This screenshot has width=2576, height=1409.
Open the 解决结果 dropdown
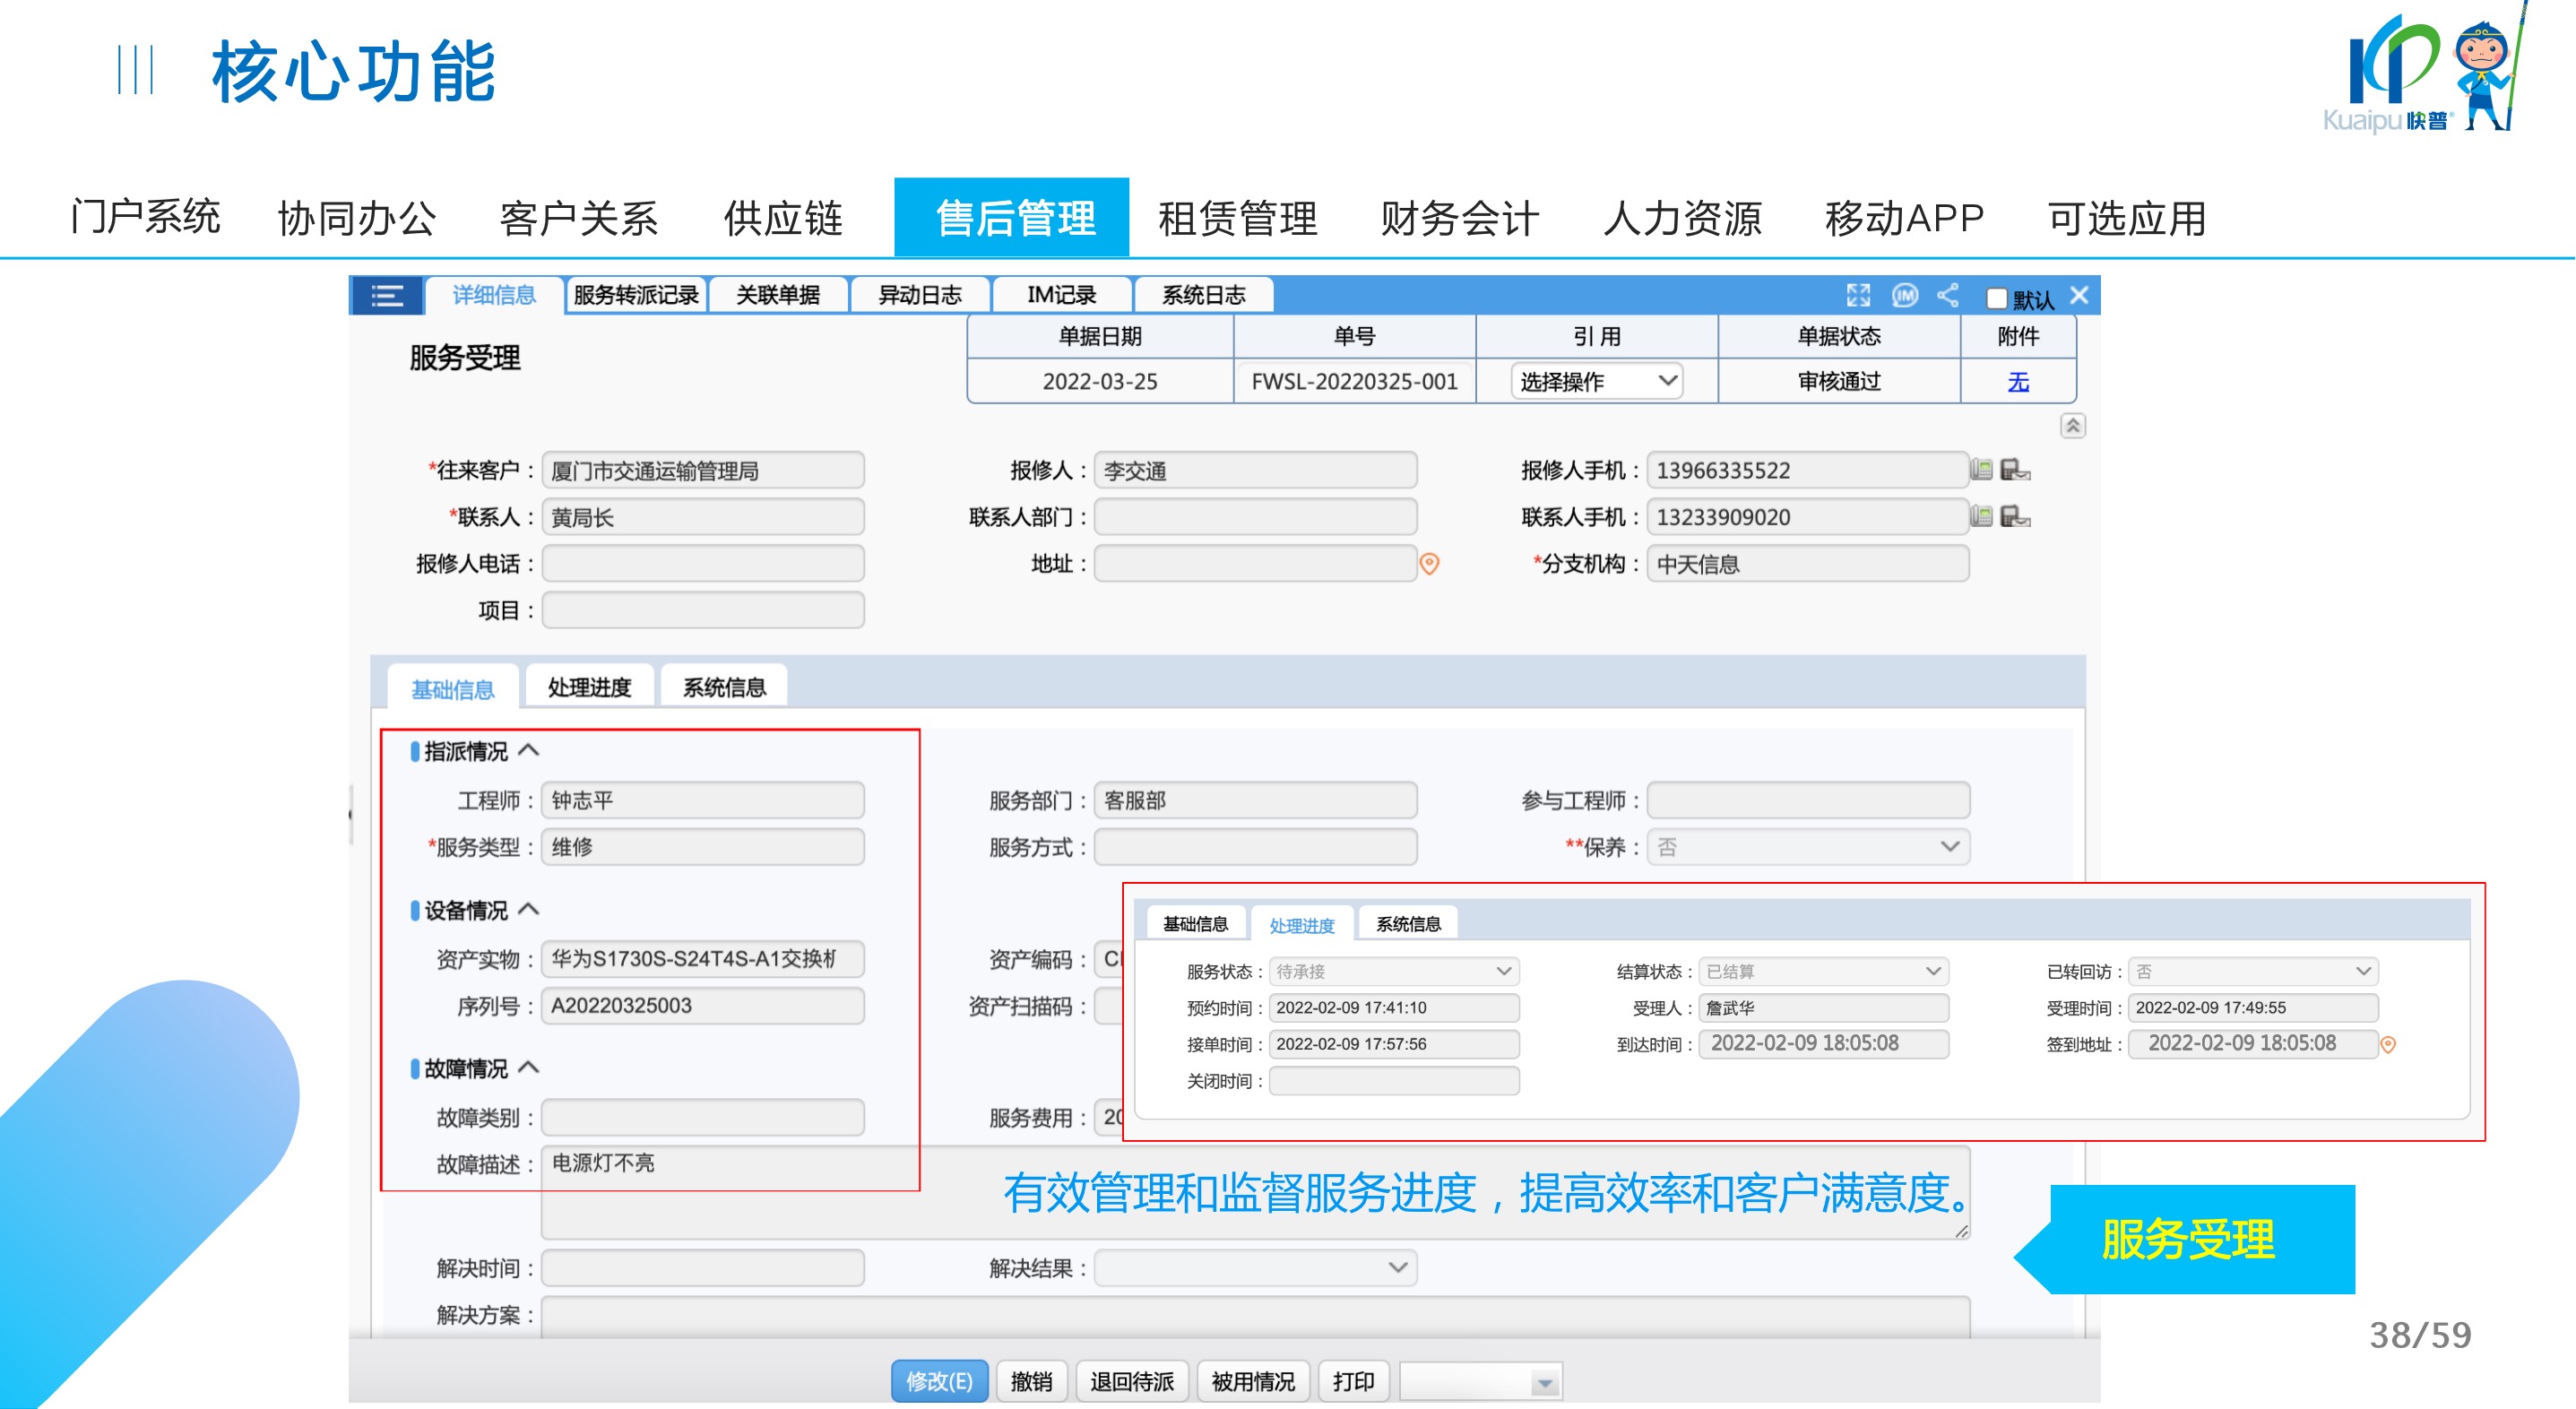click(1254, 1268)
